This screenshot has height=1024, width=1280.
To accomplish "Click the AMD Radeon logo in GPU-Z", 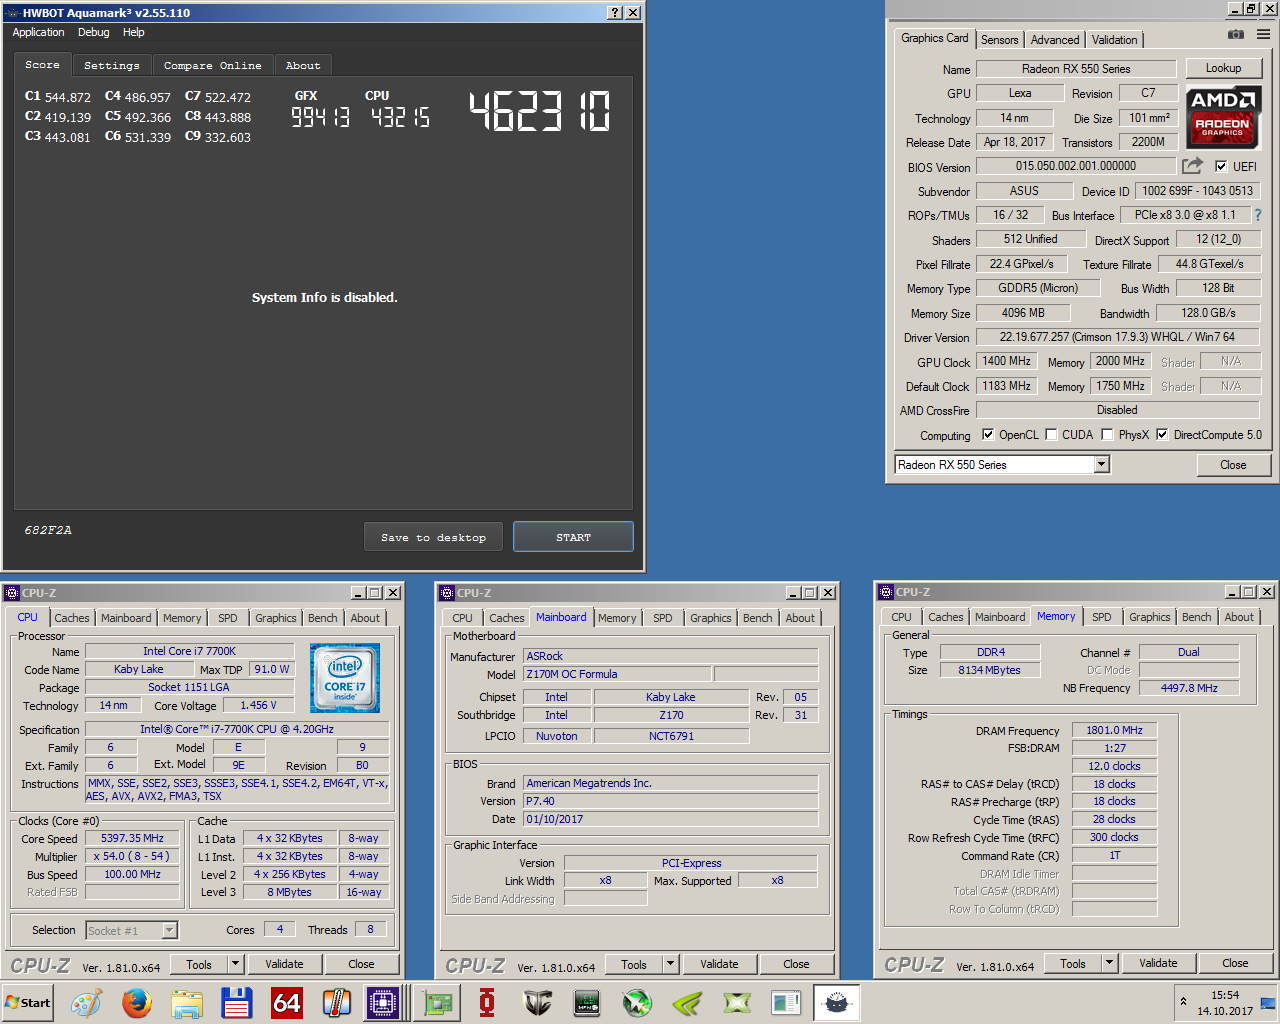I will pos(1222,117).
